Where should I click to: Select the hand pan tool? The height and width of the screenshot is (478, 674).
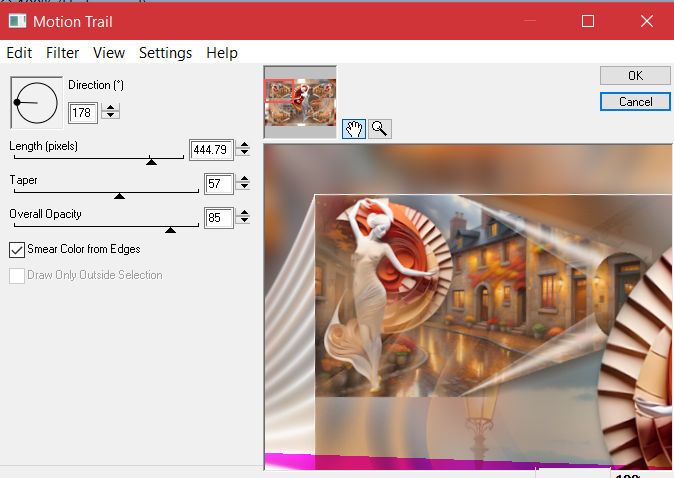pos(354,128)
